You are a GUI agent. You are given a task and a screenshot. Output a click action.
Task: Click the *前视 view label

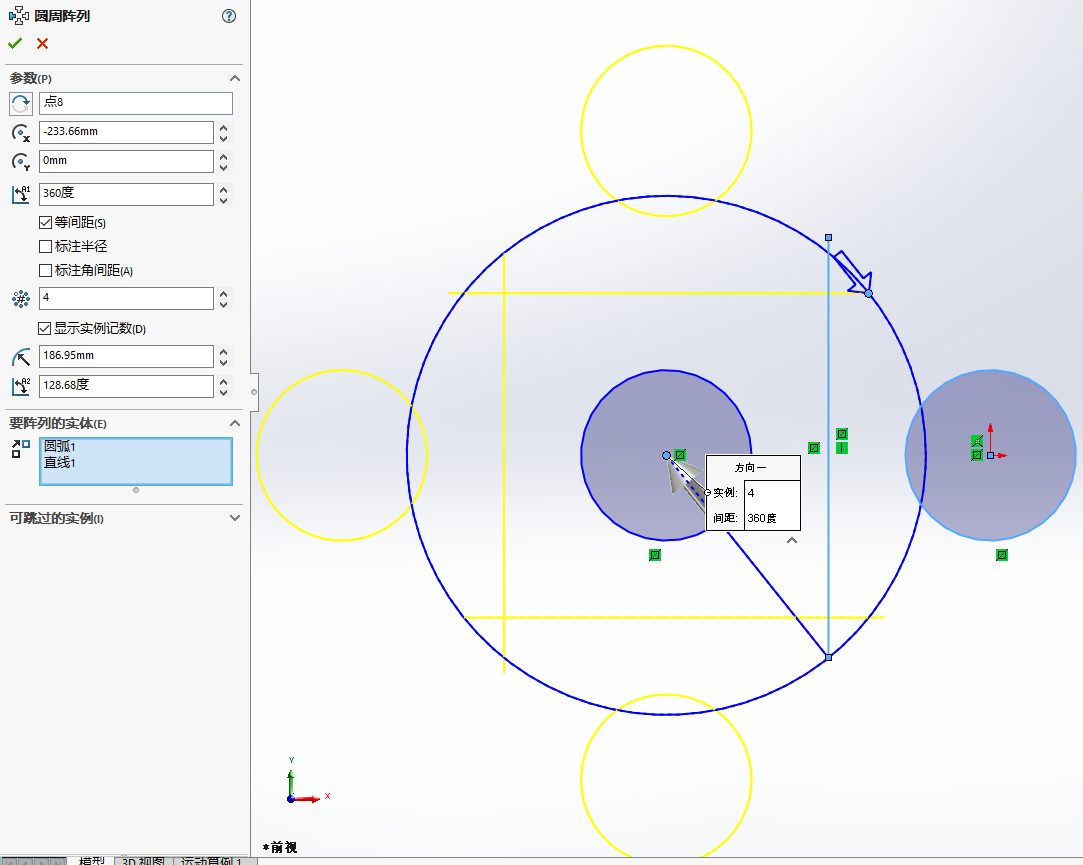280,847
